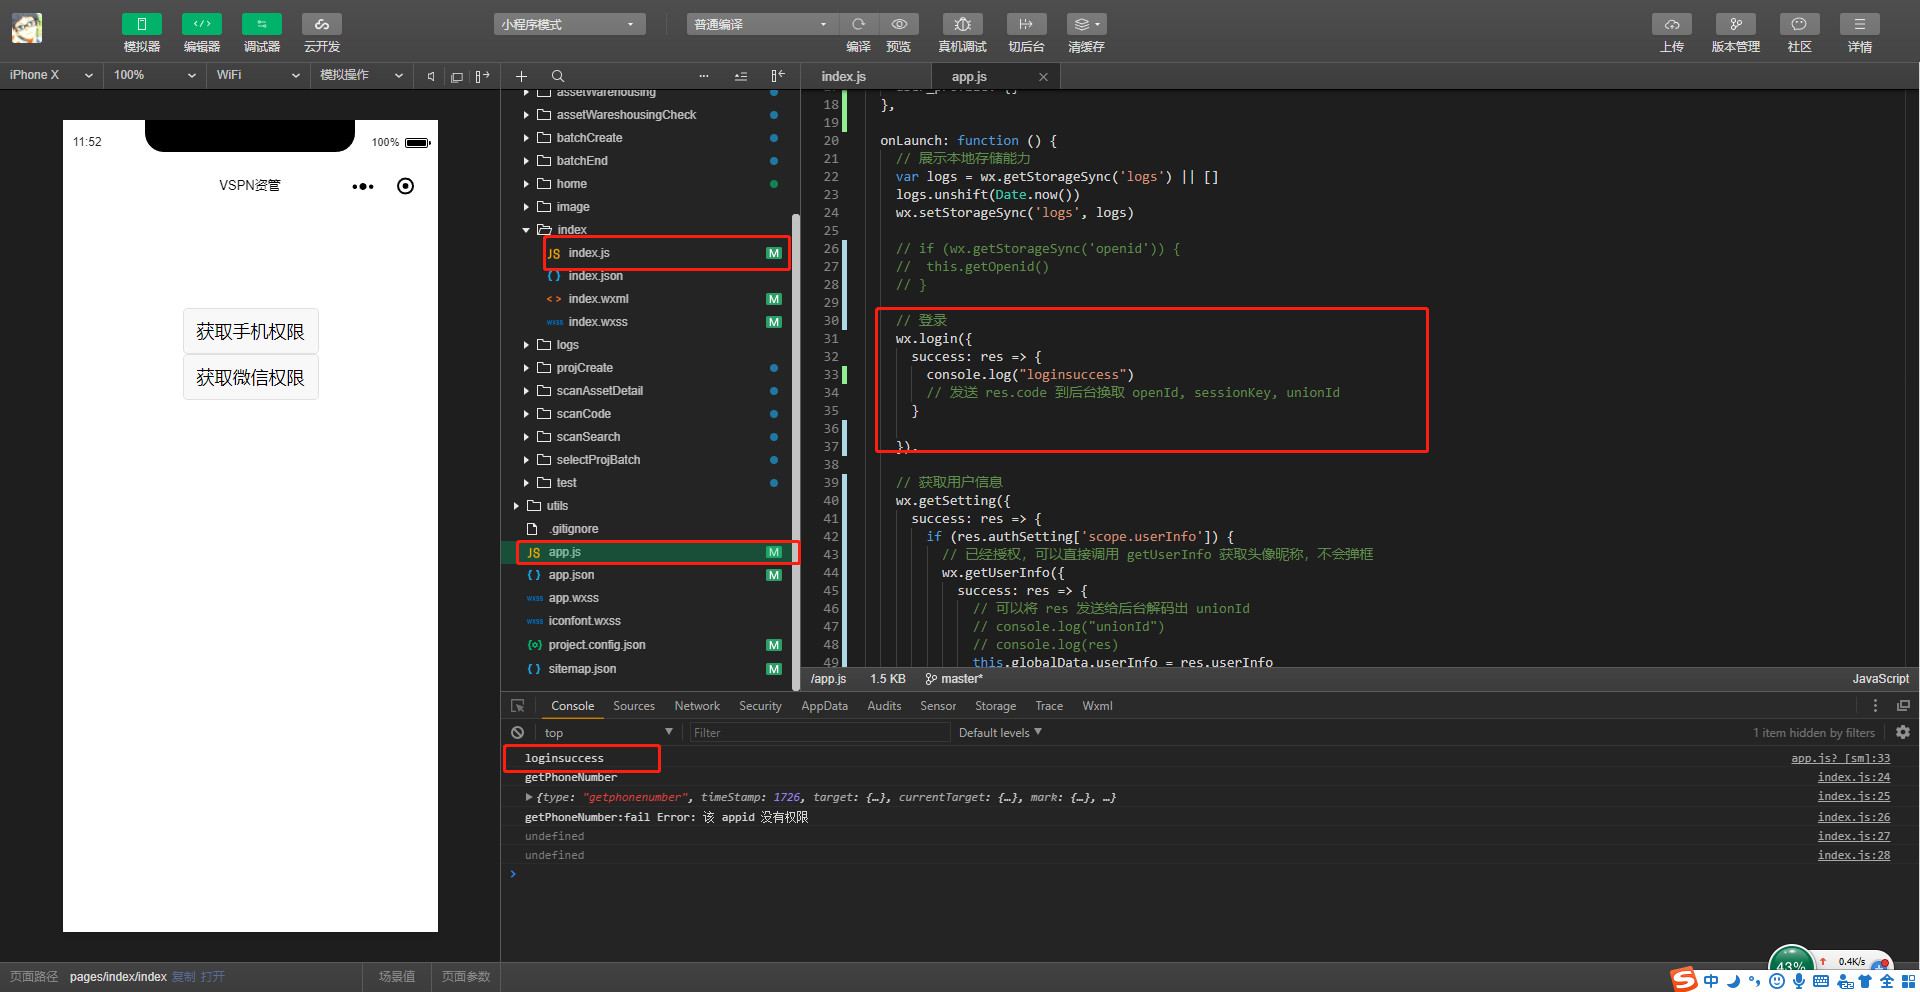Toggle the 调试器 debugger panel

(x=261, y=24)
